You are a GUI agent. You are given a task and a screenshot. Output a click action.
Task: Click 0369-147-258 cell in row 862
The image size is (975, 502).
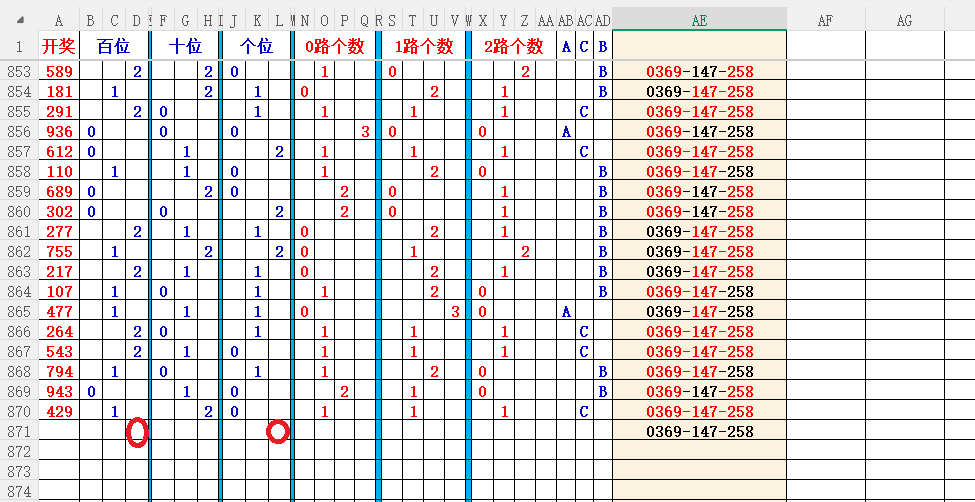(x=700, y=251)
